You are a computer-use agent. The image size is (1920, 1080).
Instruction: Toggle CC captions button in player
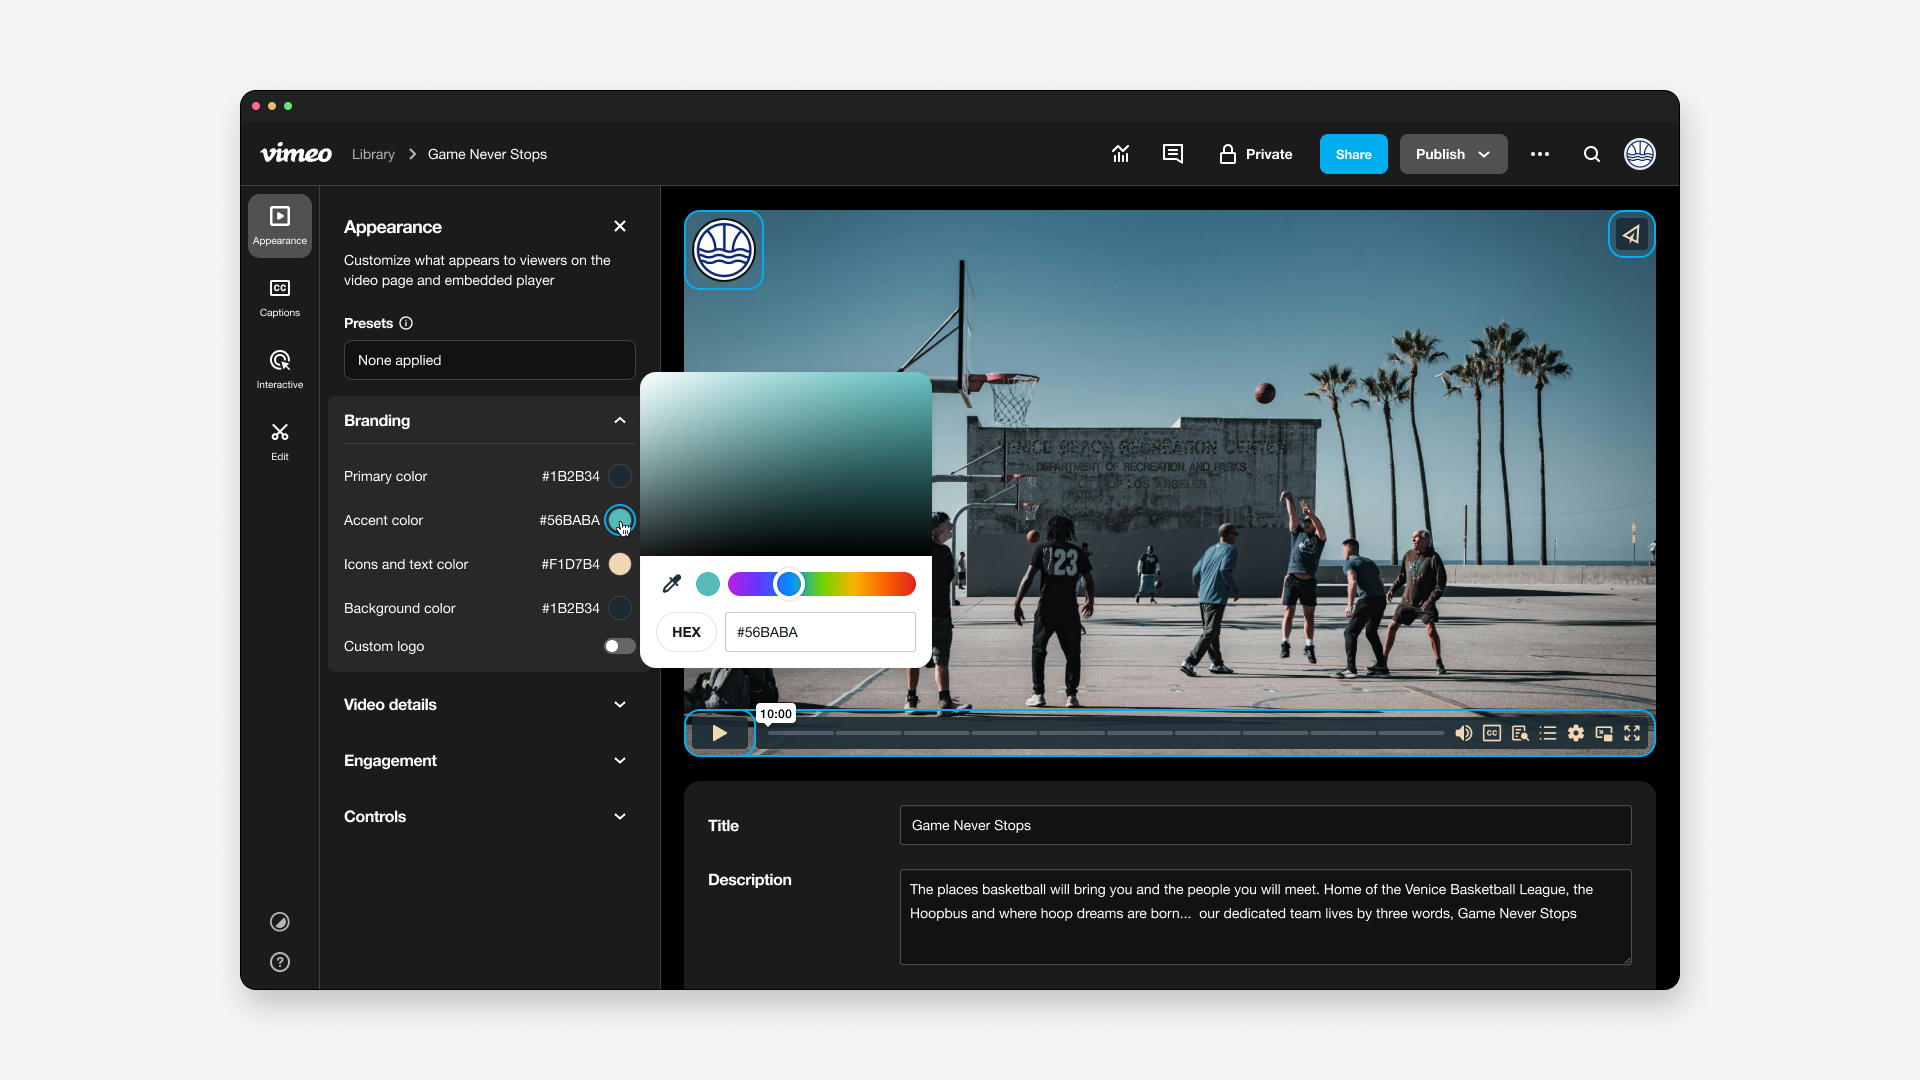click(1492, 733)
